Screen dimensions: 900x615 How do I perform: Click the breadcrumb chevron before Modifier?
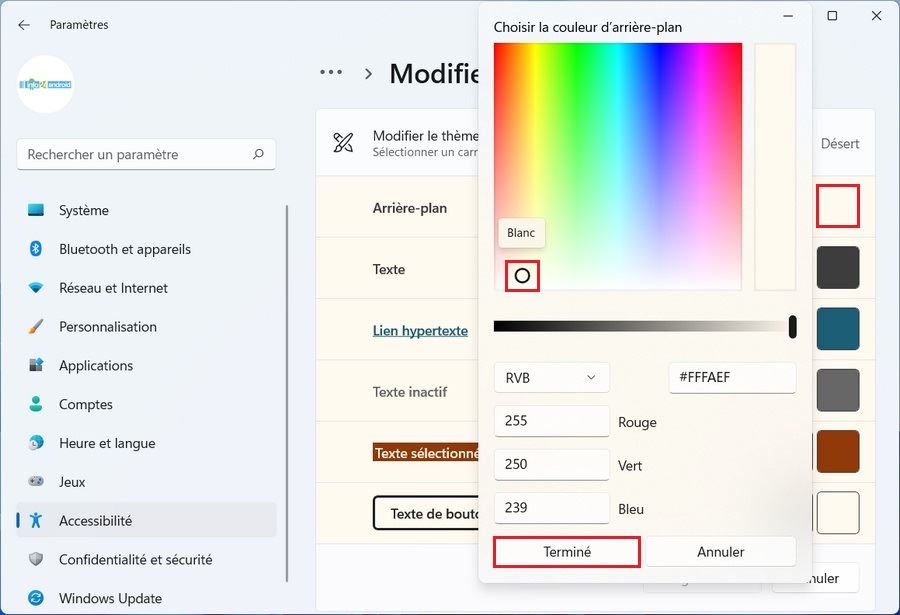pyautogui.click(x=368, y=73)
